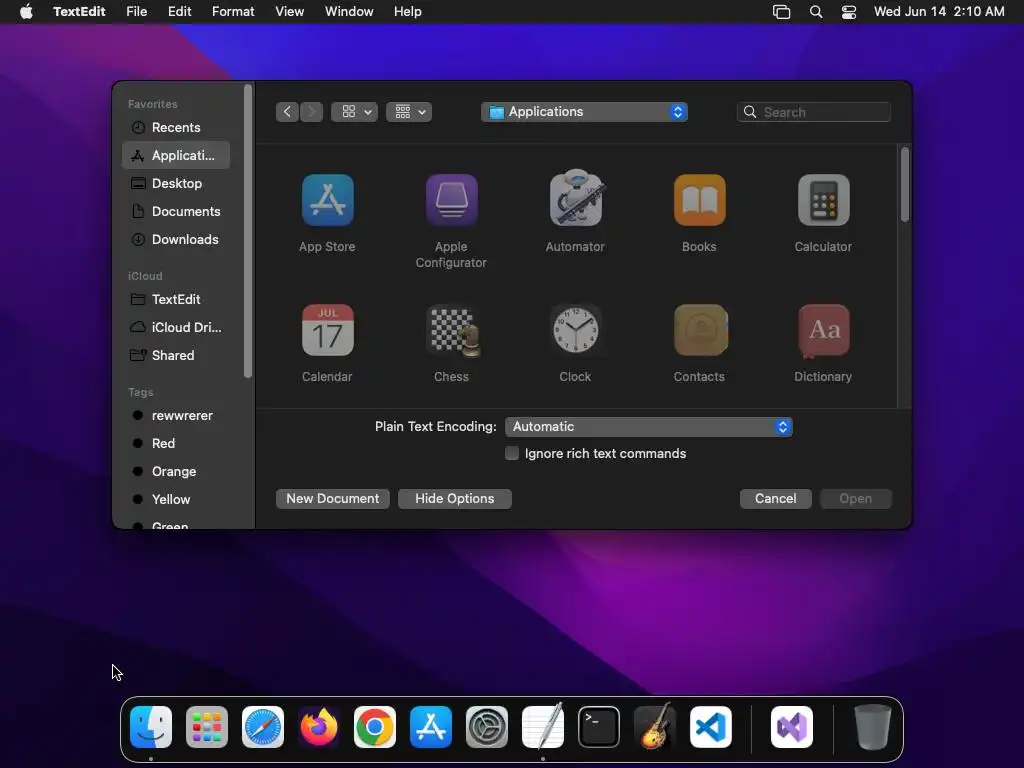Open Spotlight search in the menu bar
Image resolution: width=1024 pixels, height=768 pixels.
click(816, 12)
